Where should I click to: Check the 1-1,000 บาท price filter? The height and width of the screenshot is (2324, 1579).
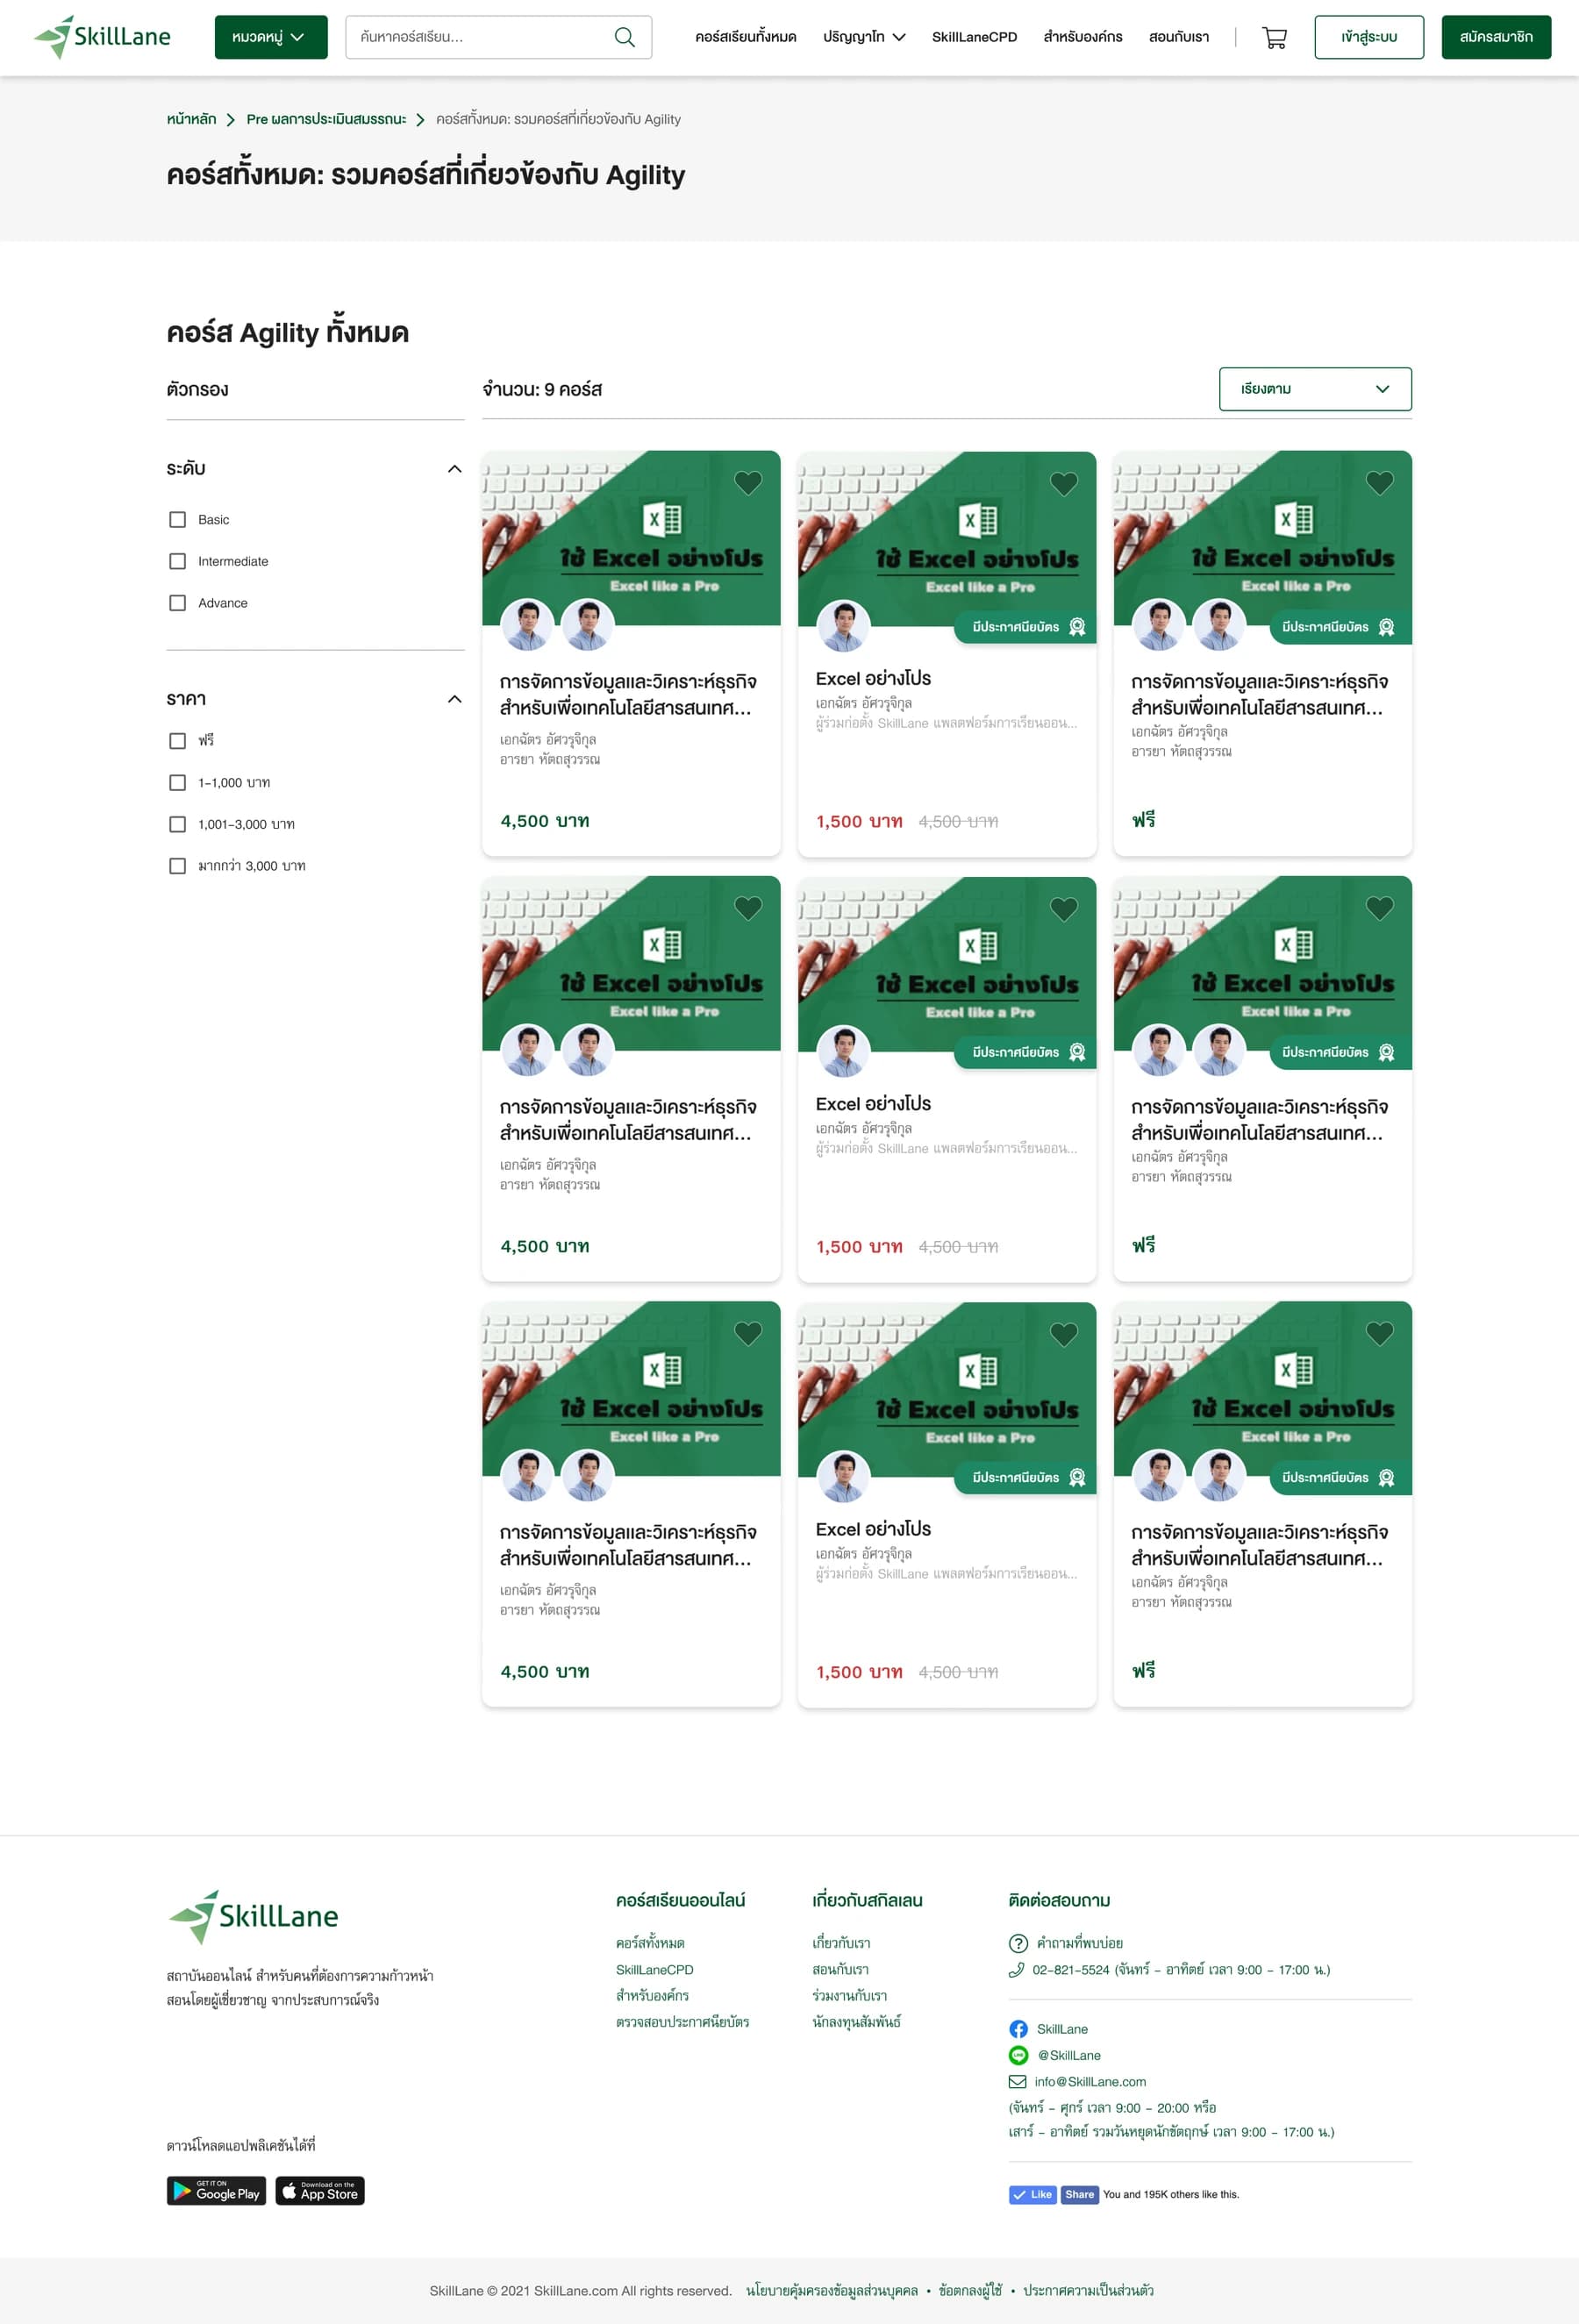point(177,783)
